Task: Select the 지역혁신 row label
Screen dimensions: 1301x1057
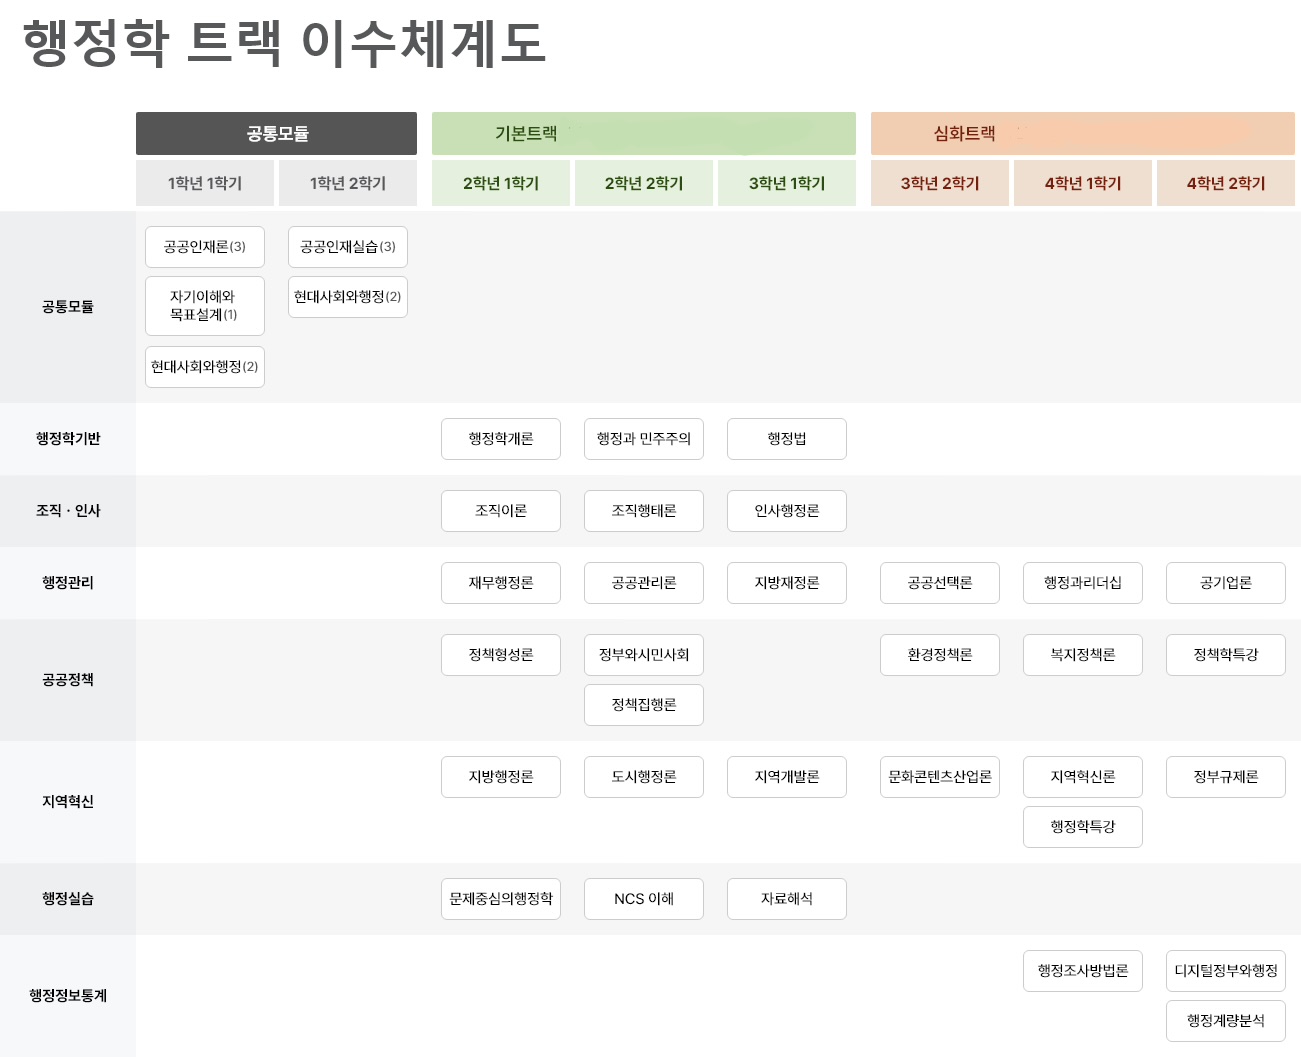Action: pyautogui.click(x=68, y=802)
